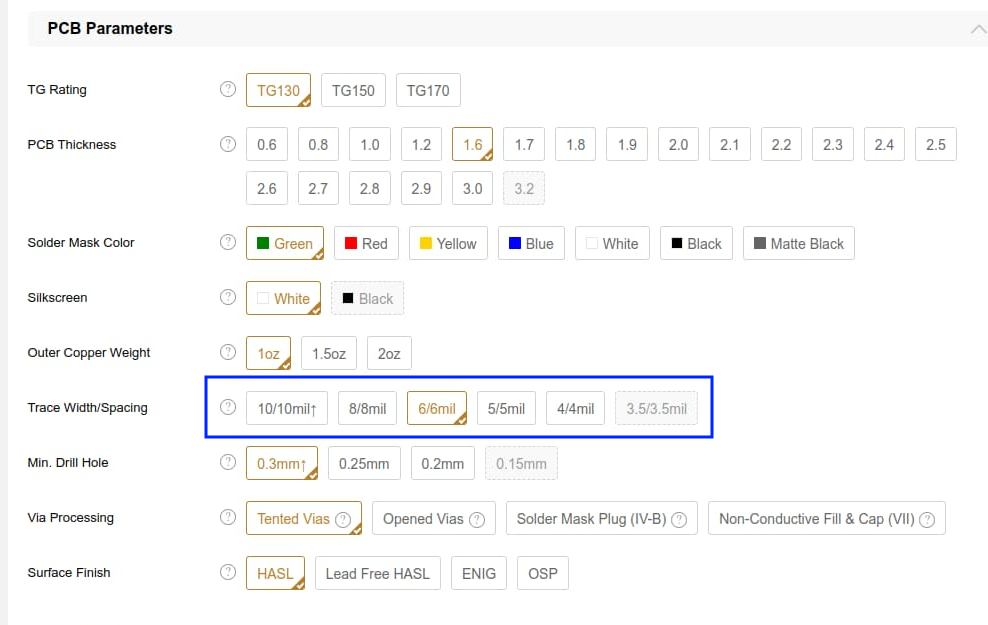Choose PCB thickness 2.2

(x=781, y=144)
